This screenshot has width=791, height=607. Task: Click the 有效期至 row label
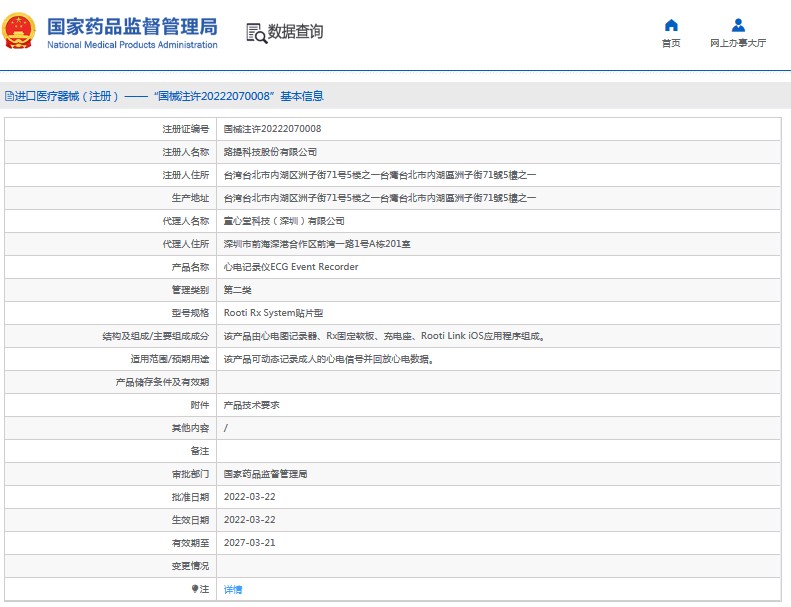[x=190, y=543]
